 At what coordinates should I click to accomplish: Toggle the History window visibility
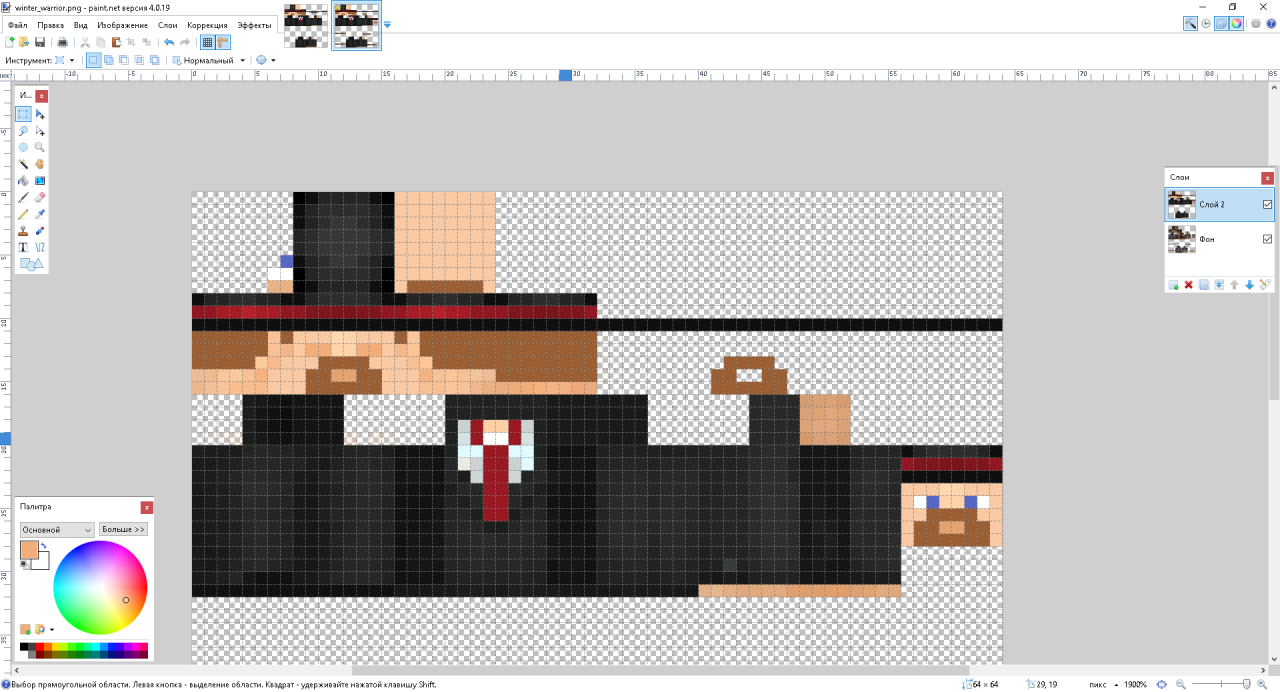tap(1206, 24)
